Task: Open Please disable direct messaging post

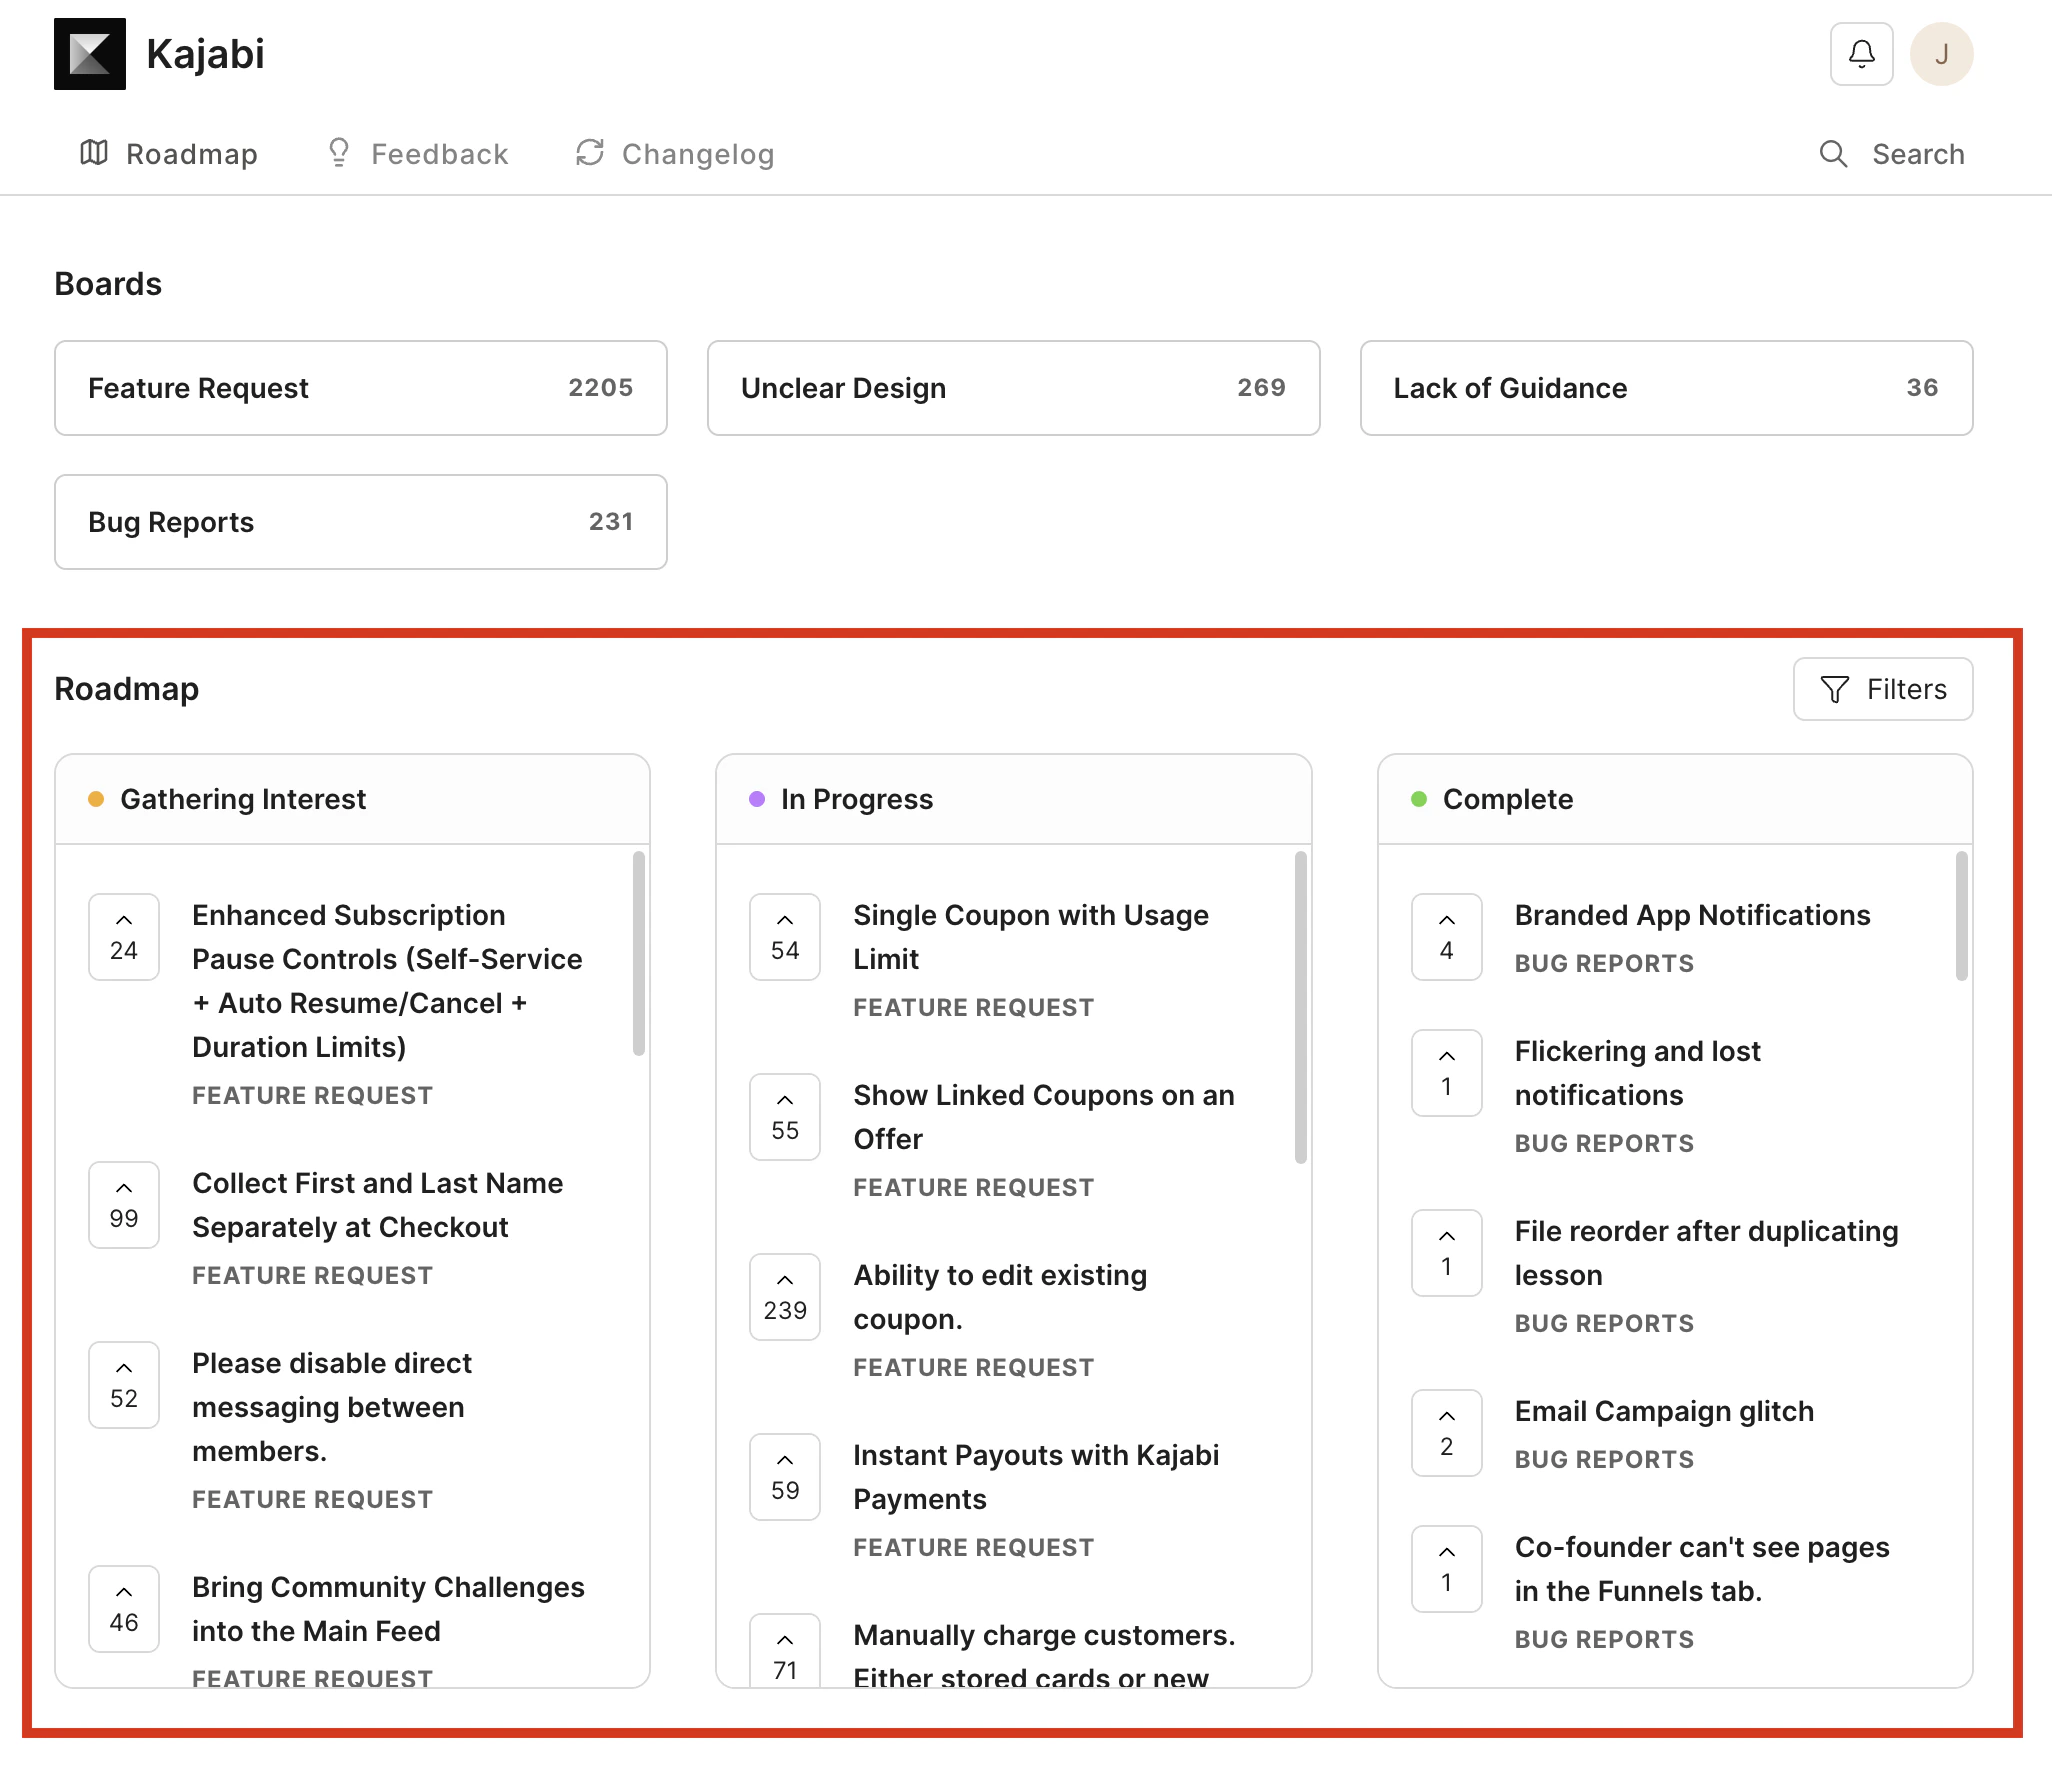Action: tap(332, 1407)
